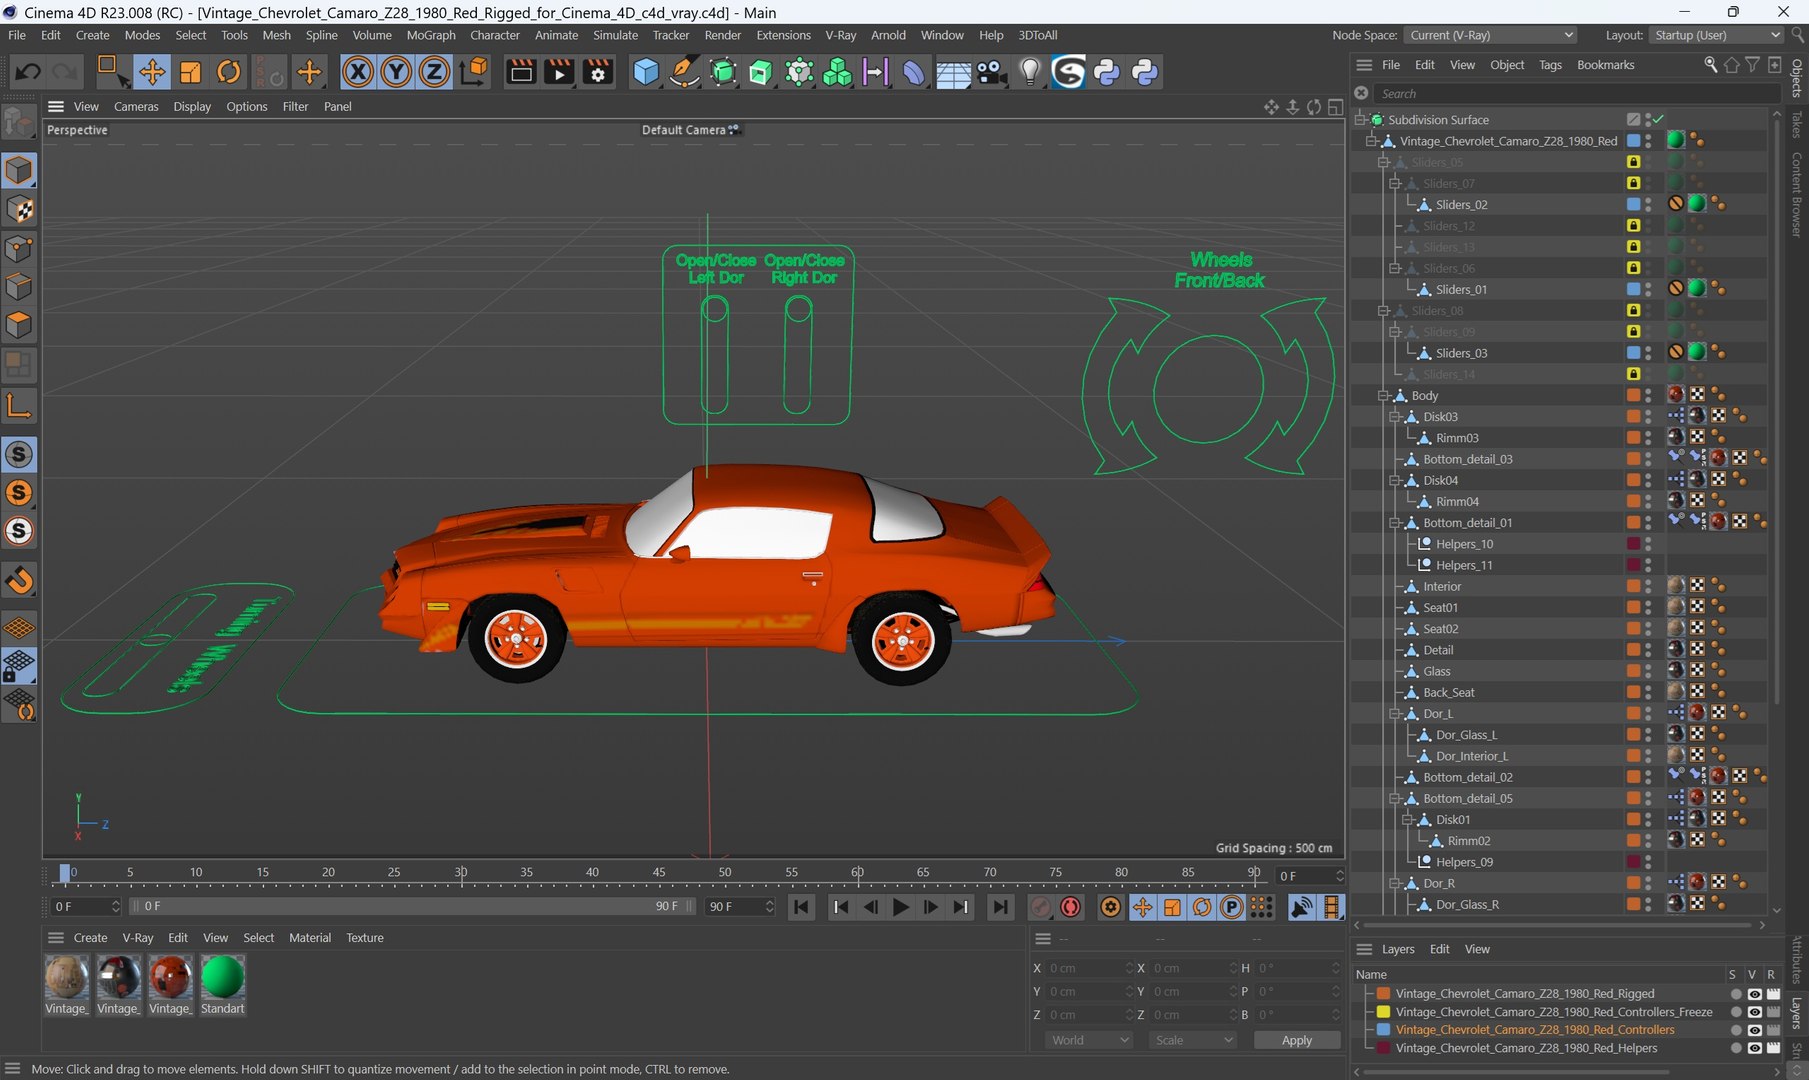Select Glass object in tree
This screenshot has width=1809, height=1080.
pyautogui.click(x=1436, y=672)
